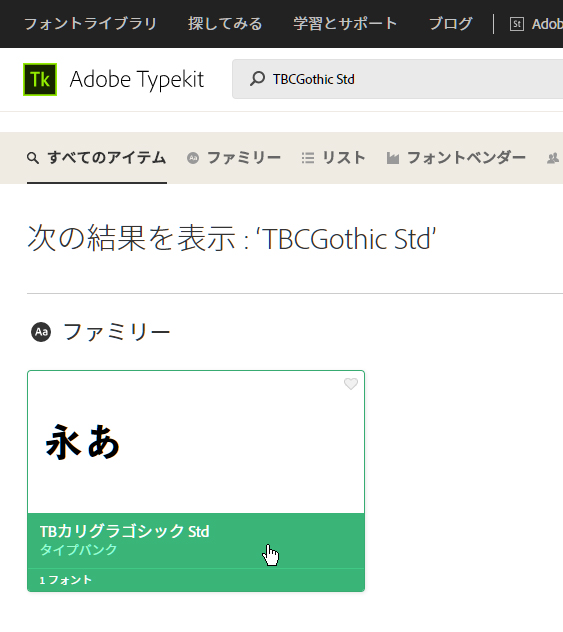This screenshot has height=632, width=563.
Task: Switch to the ファミリー tab
Action: (234, 158)
